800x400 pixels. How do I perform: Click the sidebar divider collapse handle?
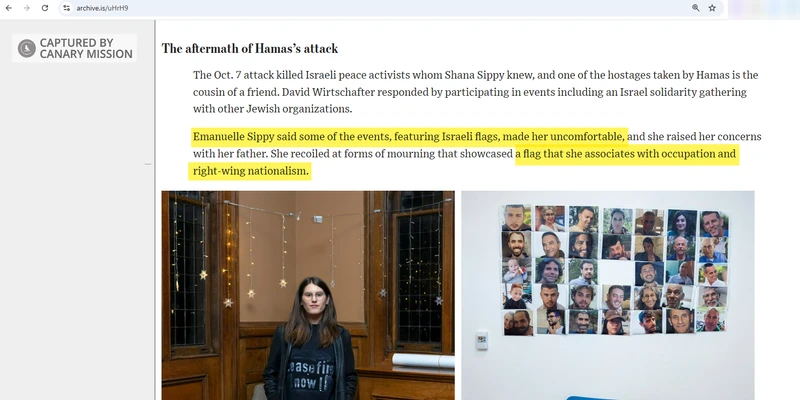pyautogui.click(x=148, y=164)
